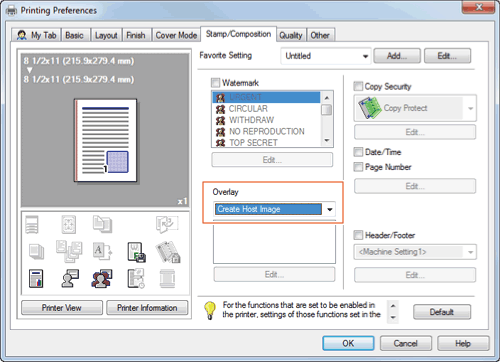Open the Other tab

(x=320, y=35)
